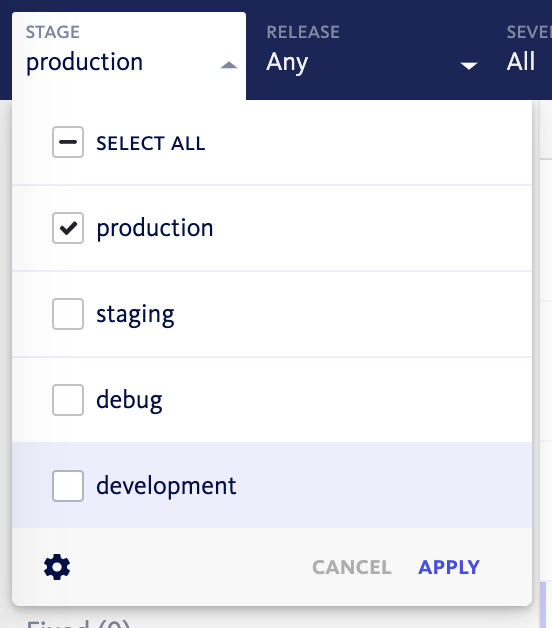Check the development stage checkbox
552x628 pixels.
[68, 486]
